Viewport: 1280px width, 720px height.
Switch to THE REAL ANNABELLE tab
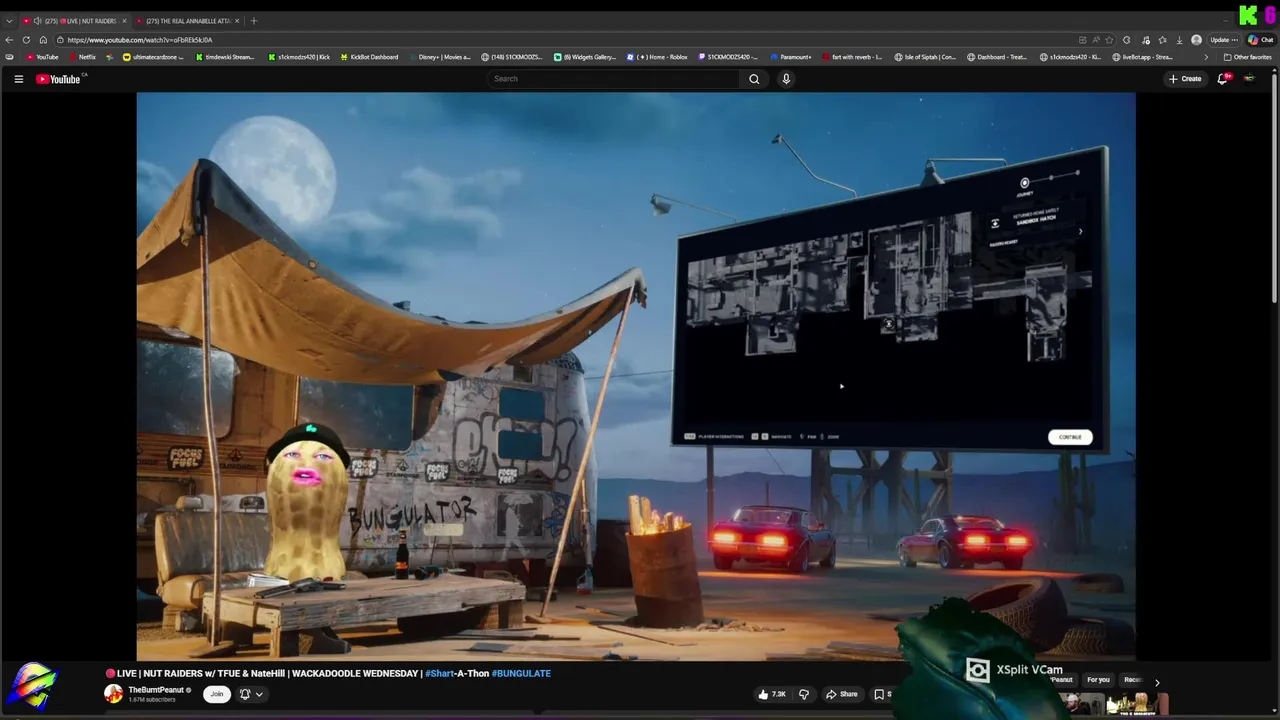pos(188,21)
